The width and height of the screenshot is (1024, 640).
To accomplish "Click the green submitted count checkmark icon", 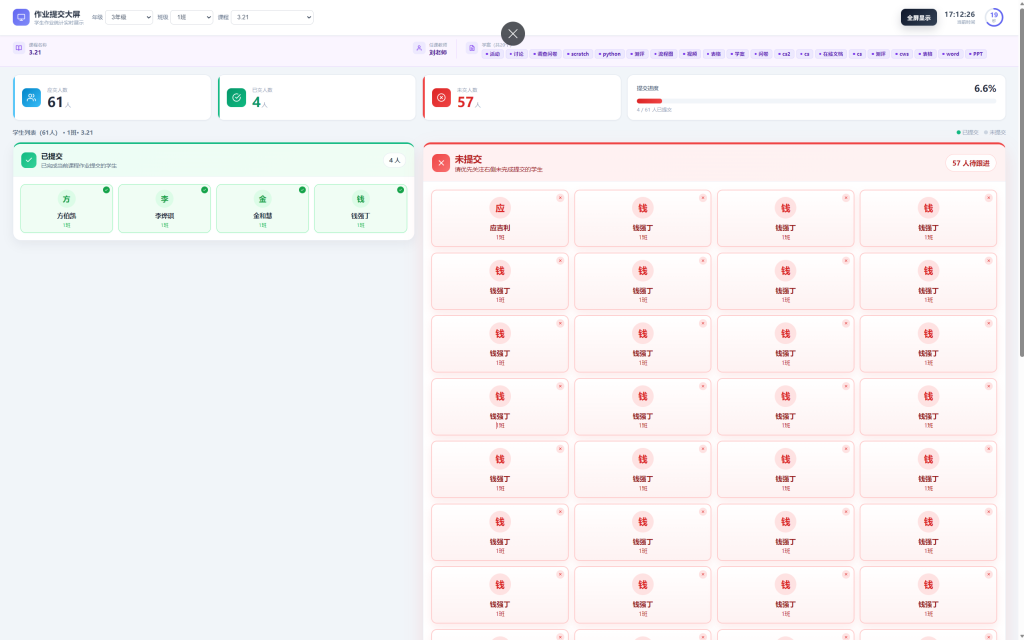I will (236, 97).
